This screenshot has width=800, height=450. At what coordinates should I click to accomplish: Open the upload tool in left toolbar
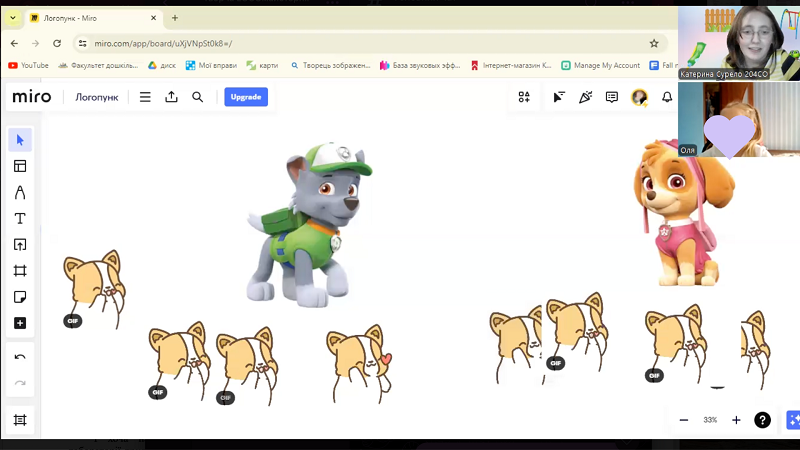[20, 244]
